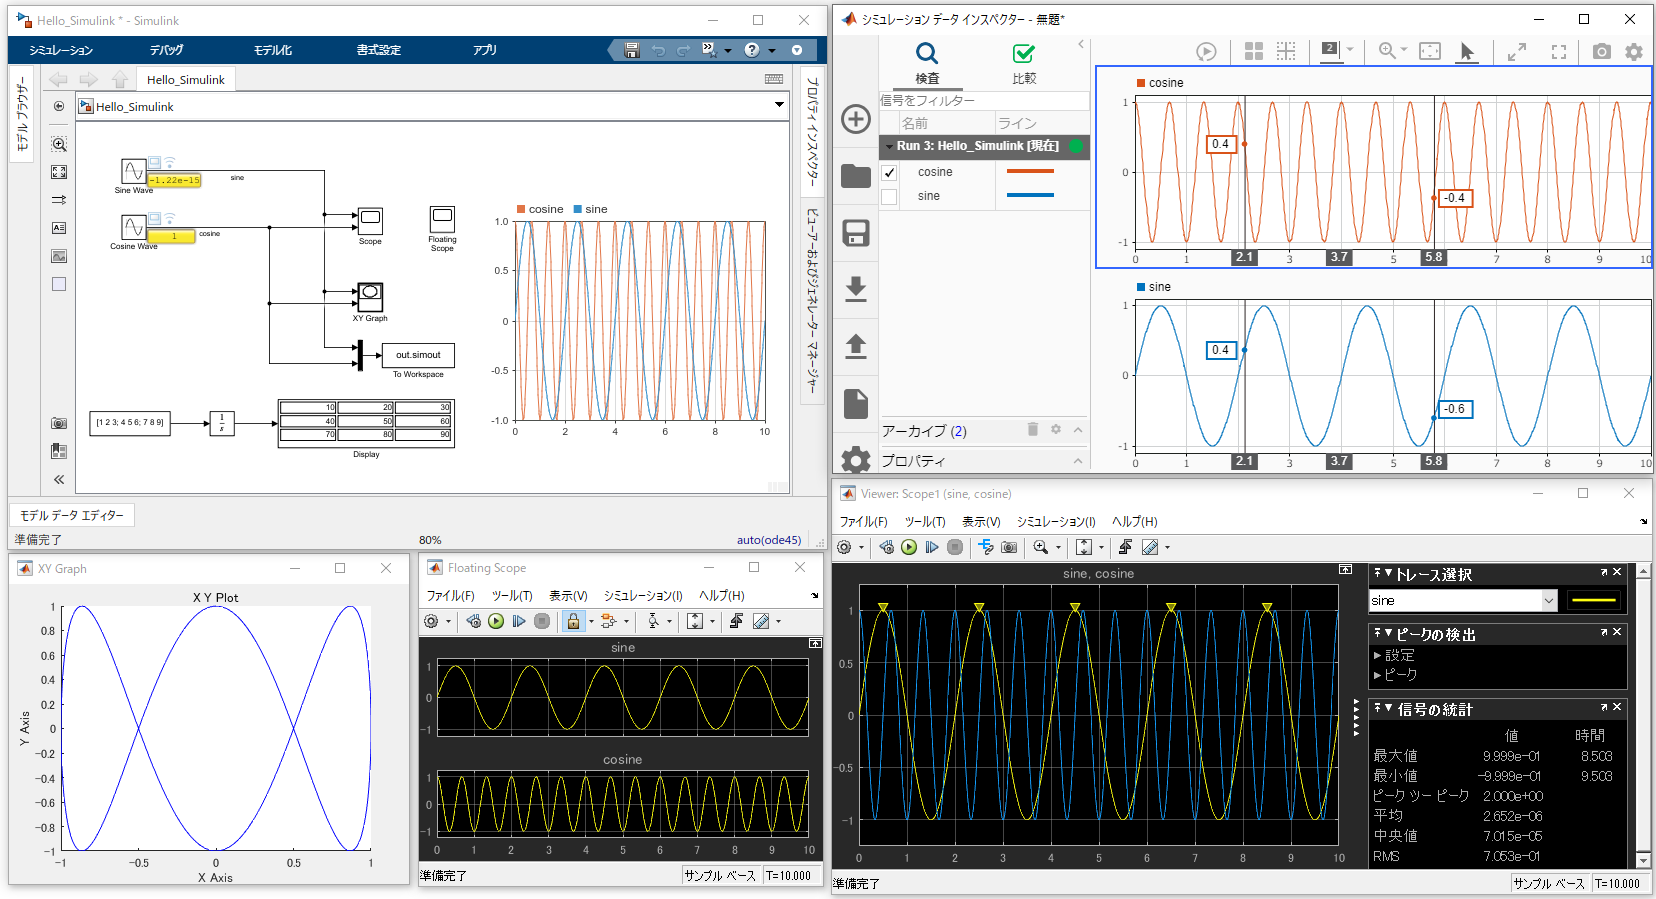
Task: Click the camera snapshot icon in Data Inspector
Action: pos(1601,51)
